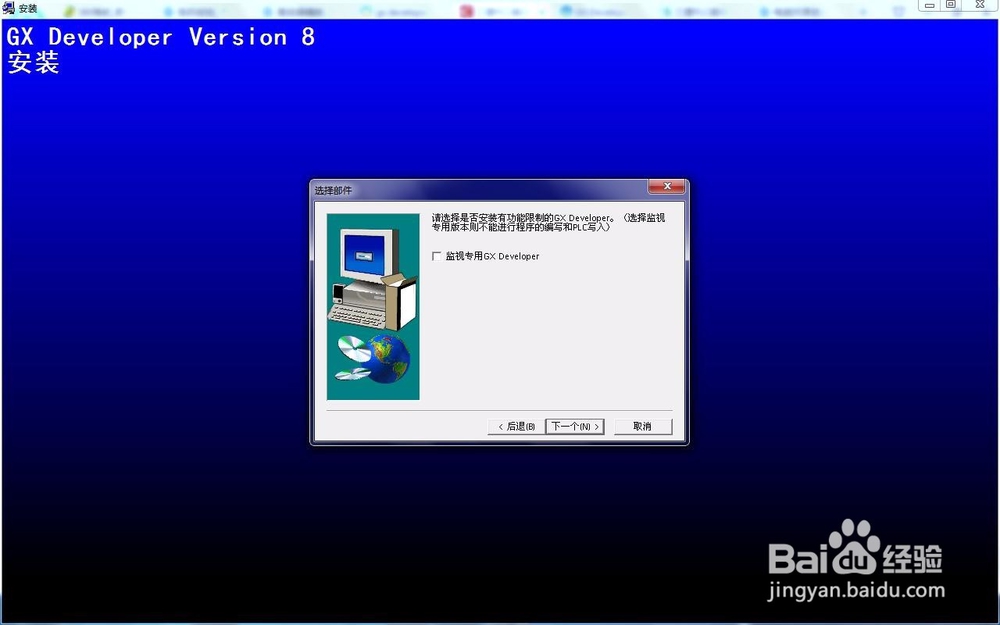Close the 安装 installer window
Viewport: 1000px width, 625px height.
[x=980, y=5]
